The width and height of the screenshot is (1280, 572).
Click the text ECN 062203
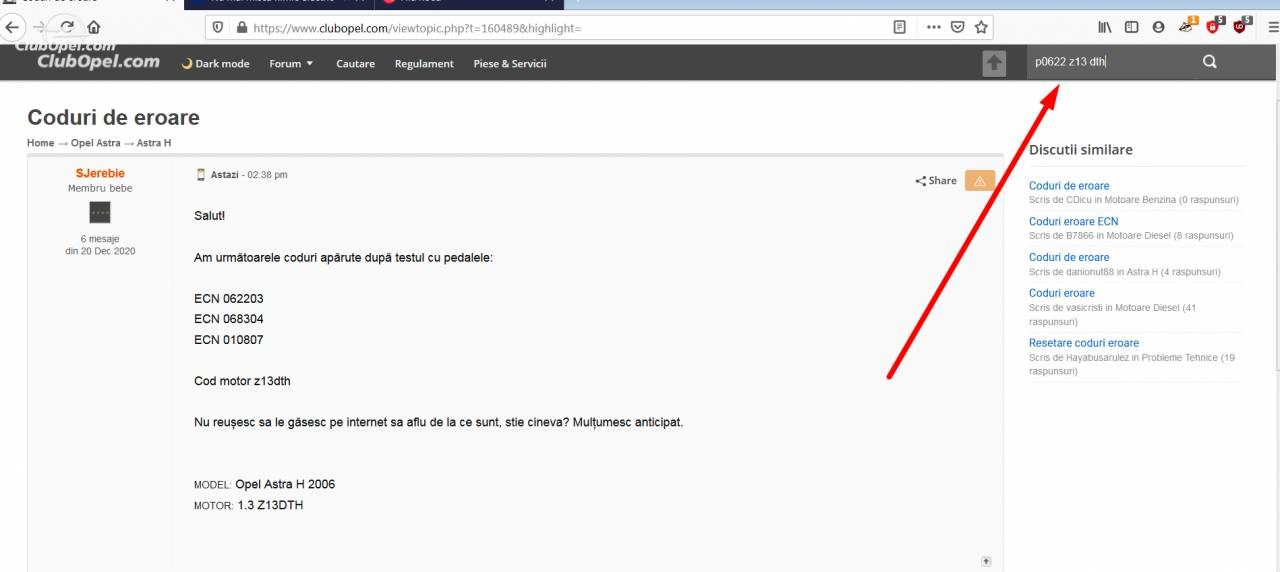229,299
